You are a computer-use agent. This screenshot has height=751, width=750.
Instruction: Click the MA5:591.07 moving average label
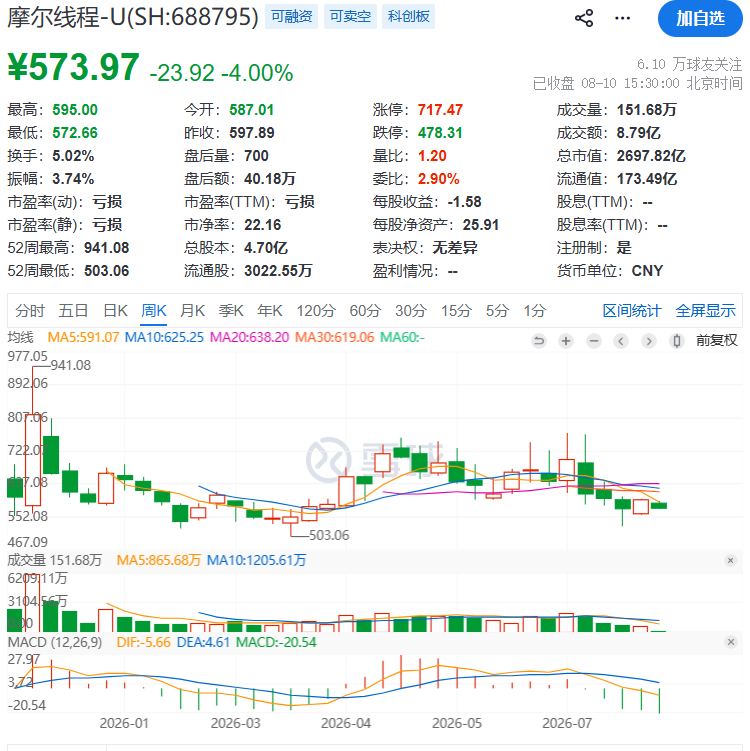(83, 337)
